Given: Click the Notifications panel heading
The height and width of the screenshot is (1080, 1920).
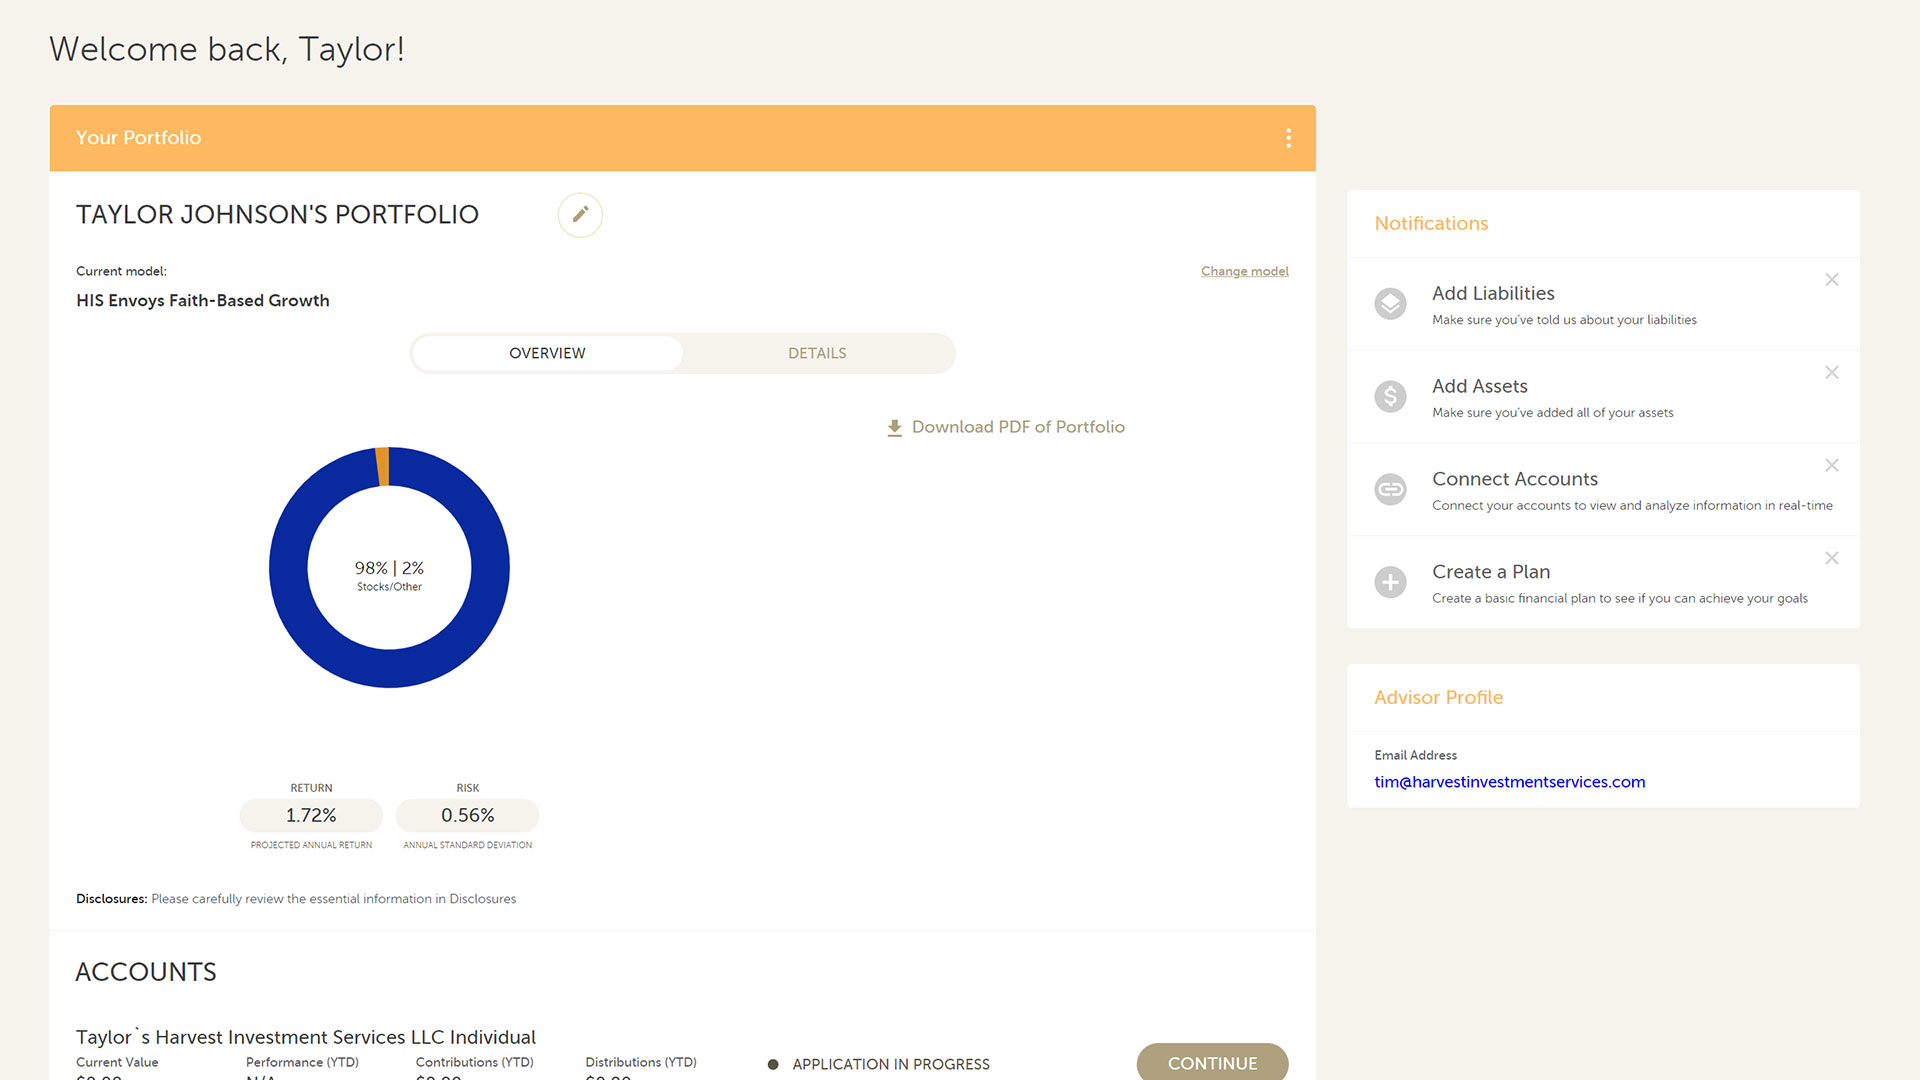Looking at the screenshot, I should [x=1431, y=224].
